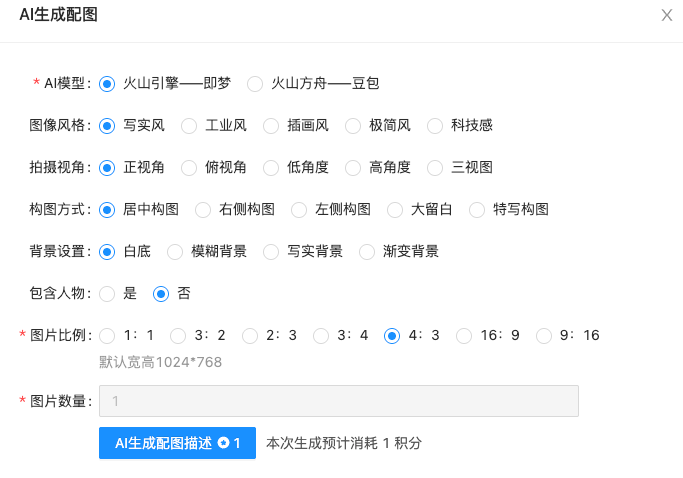
Task: Select 特写构图 composition option
Action: 478,210
